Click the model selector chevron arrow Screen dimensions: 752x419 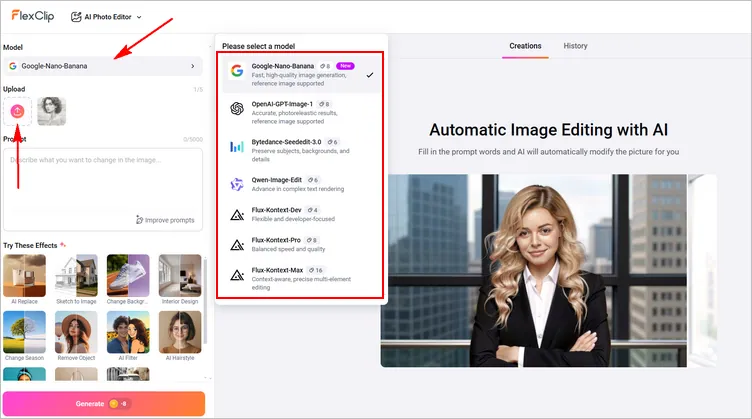(x=193, y=66)
